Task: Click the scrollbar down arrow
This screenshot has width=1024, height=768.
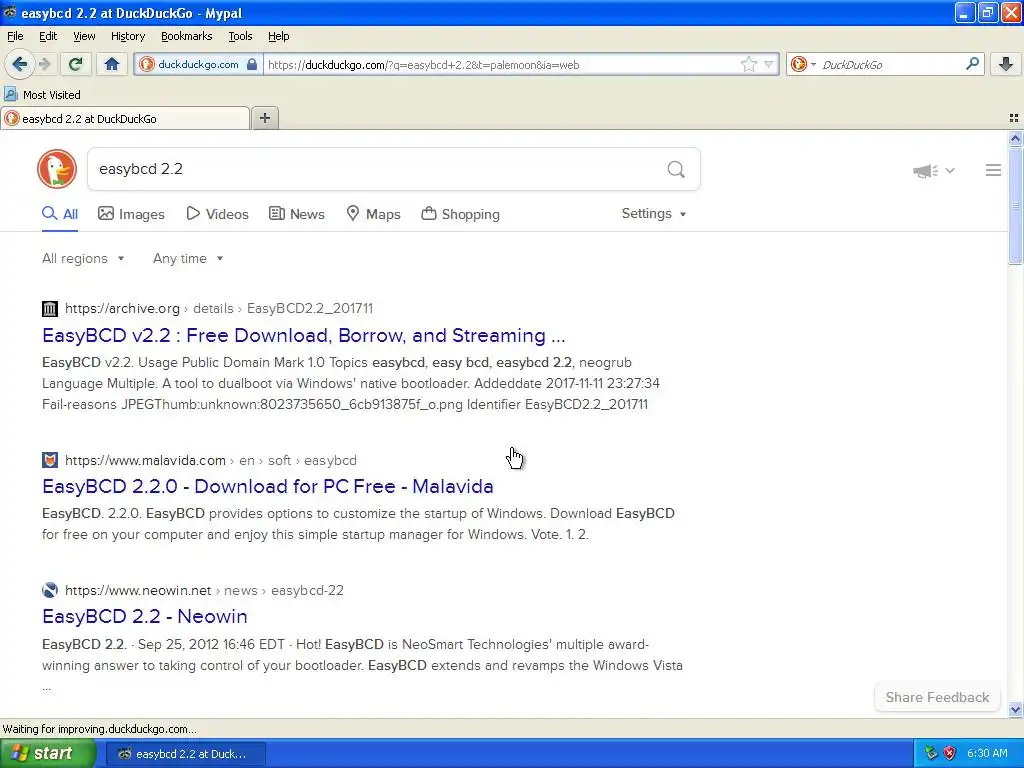Action: [x=1015, y=709]
